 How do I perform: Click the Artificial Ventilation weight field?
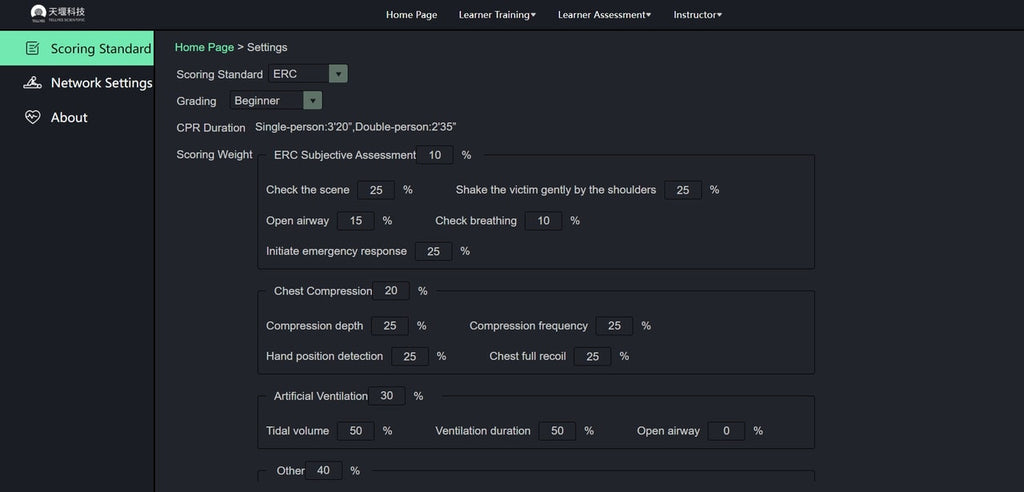pyautogui.click(x=387, y=396)
